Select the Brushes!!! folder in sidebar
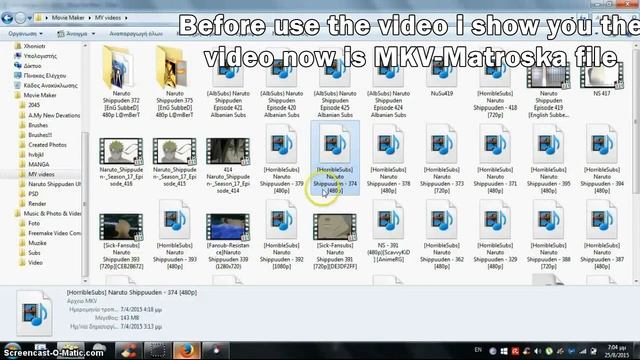The width and height of the screenshot is (640, 360). pyautogui.click(x=36, y=135)
